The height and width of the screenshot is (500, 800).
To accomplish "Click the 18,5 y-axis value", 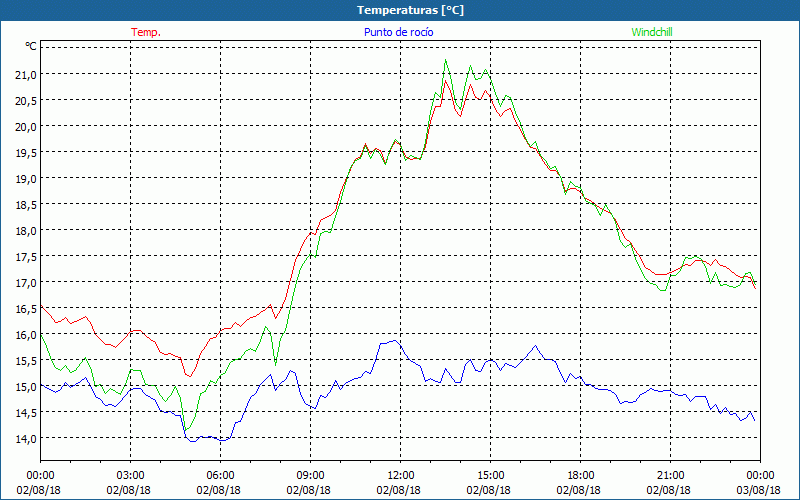I will tap(26, 205).
